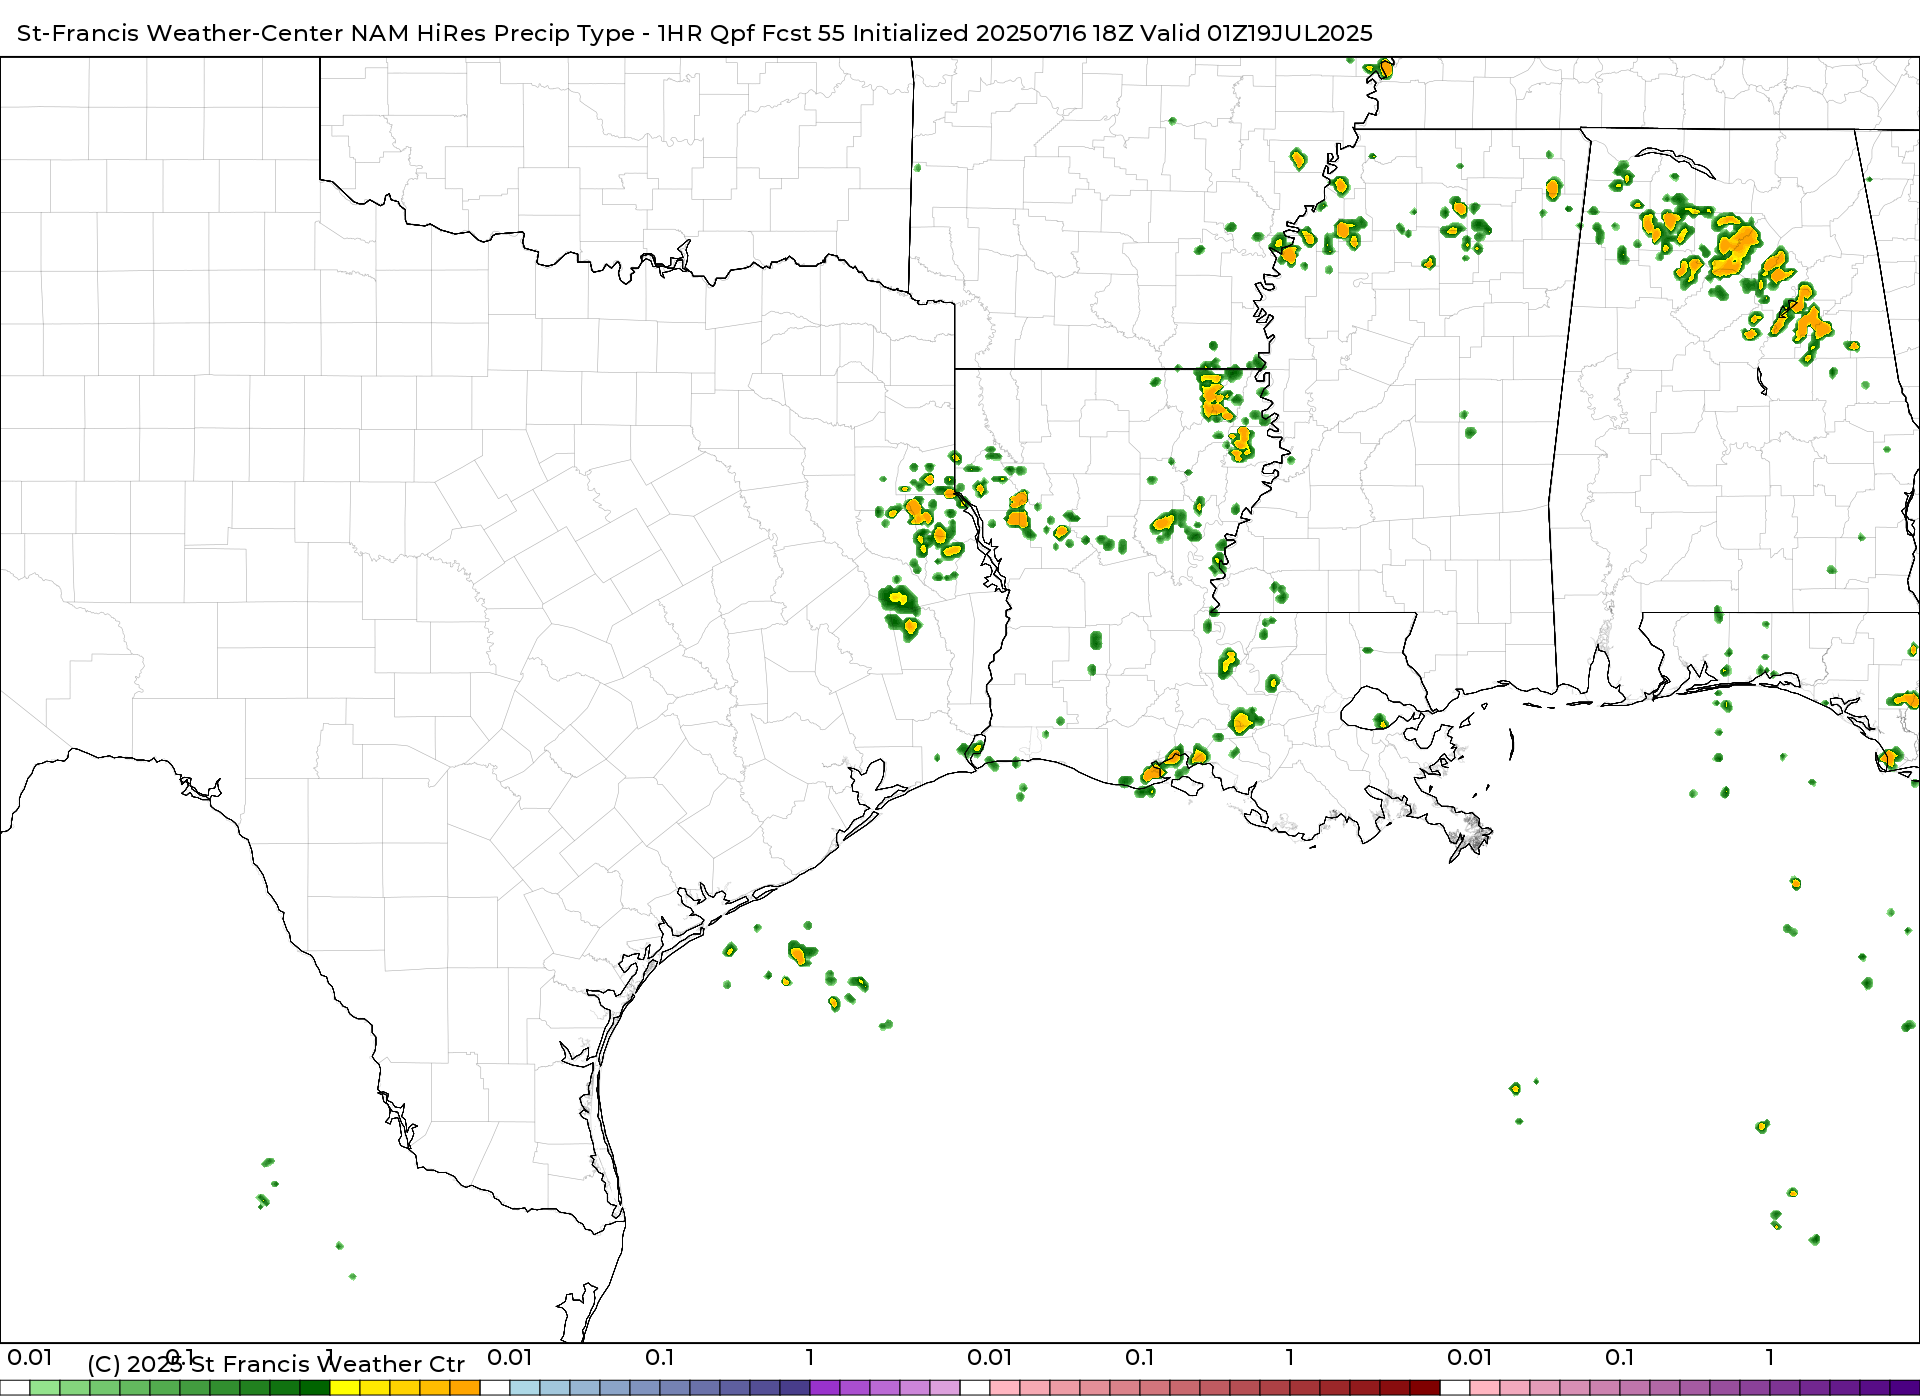This screenshot has height=1400, width=1920.
Task: Click the deepest purple swatch ending the legend
Action: (x=1905, y=1388)
